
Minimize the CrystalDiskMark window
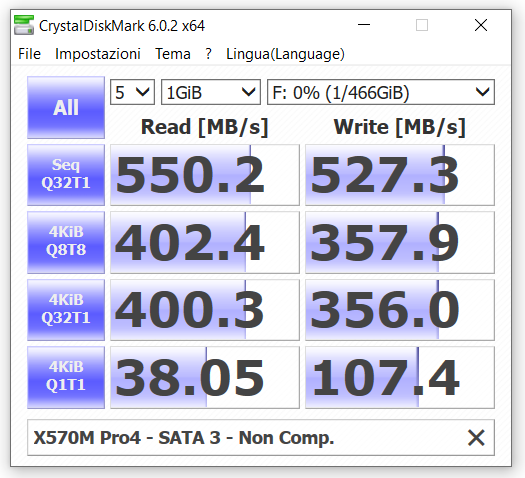tap(364, 25)
